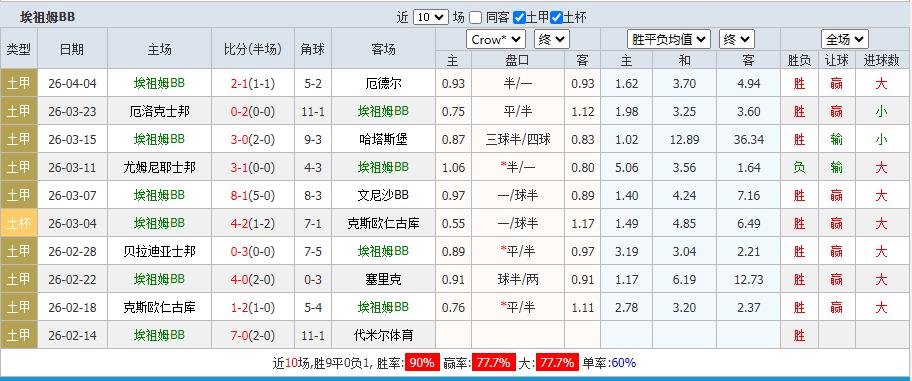Click the corner count 11-1 in 厄洛克士邦 row
912x381 pixels.
(313, 112)
